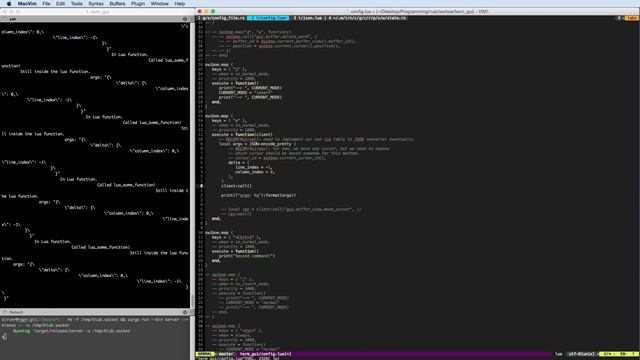Open the Tools menu

coord(77,4)
